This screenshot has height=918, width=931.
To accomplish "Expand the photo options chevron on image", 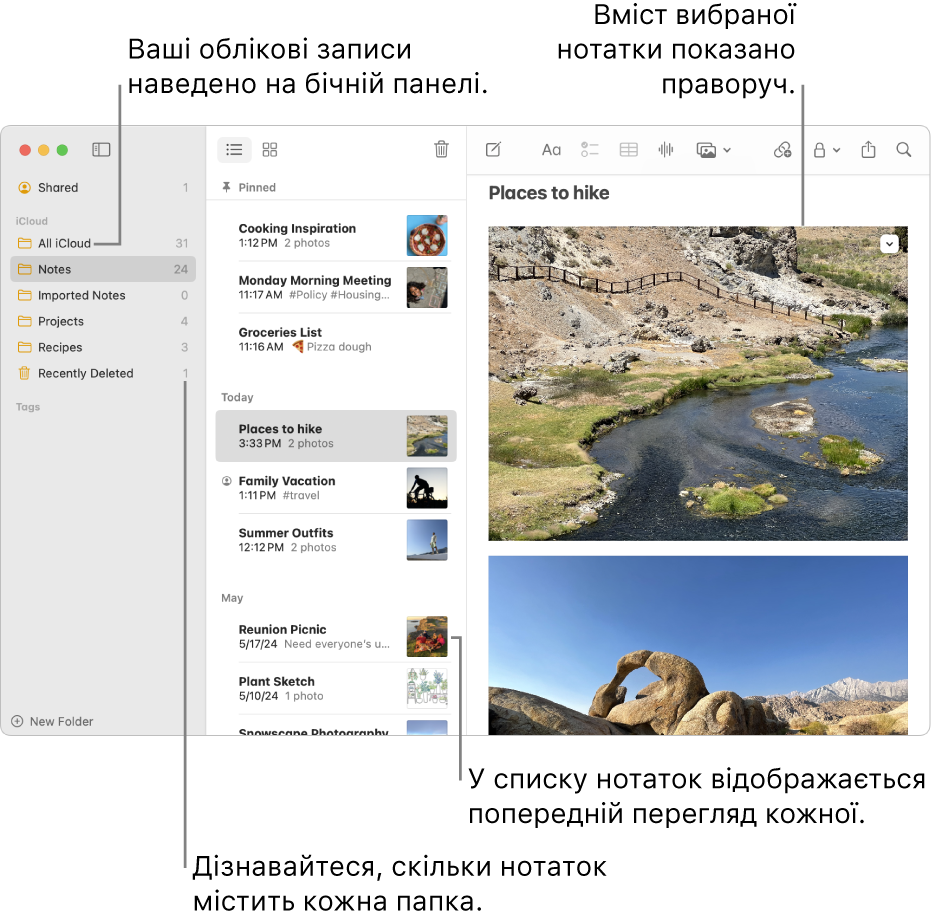I will point(890,244).
